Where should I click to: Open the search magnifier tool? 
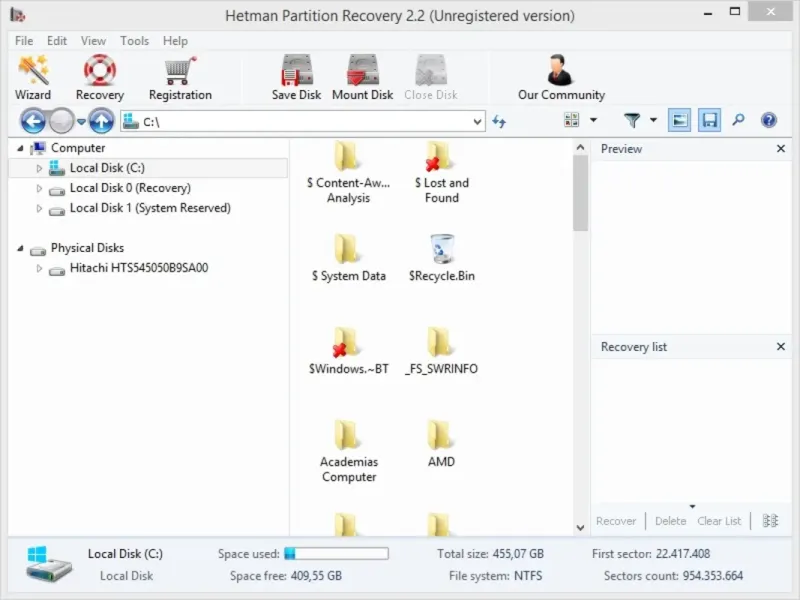(738, 120)
